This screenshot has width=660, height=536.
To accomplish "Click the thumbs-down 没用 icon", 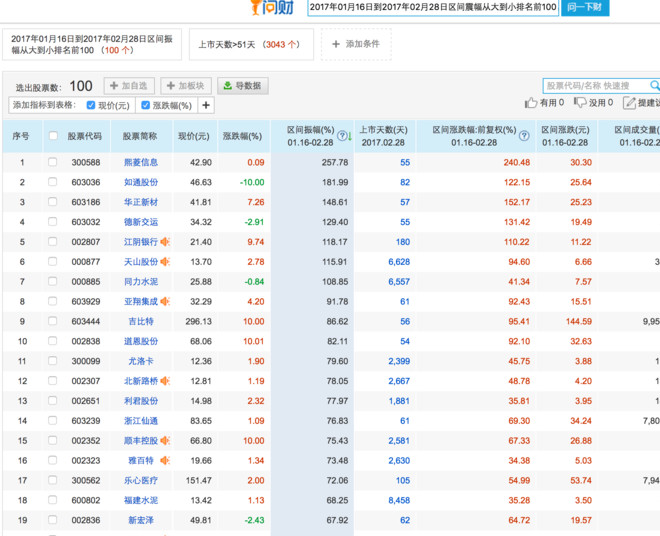I will tap(580, 102).
